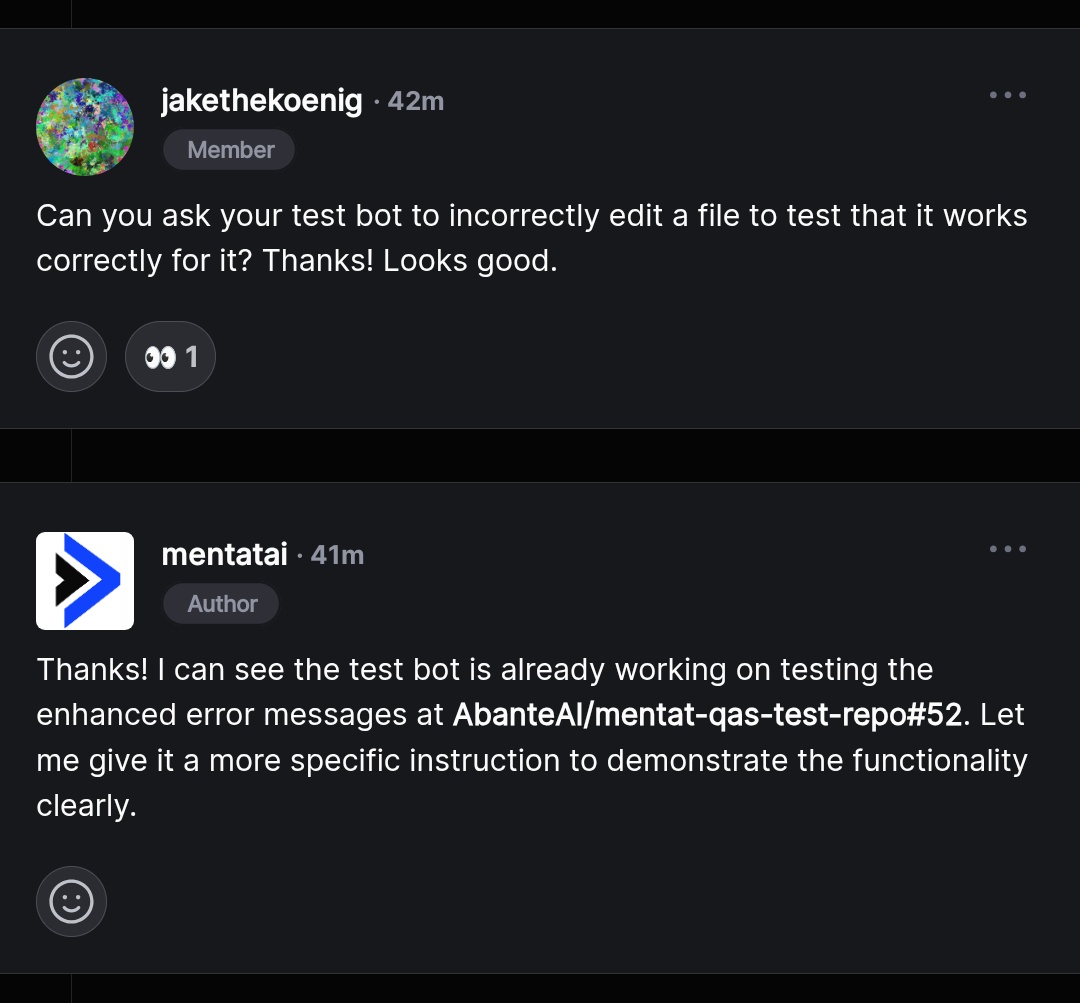1080x1003 pixels.
Task: Select the Author badge
Action: pyautogui.click(x=221, y=603)
